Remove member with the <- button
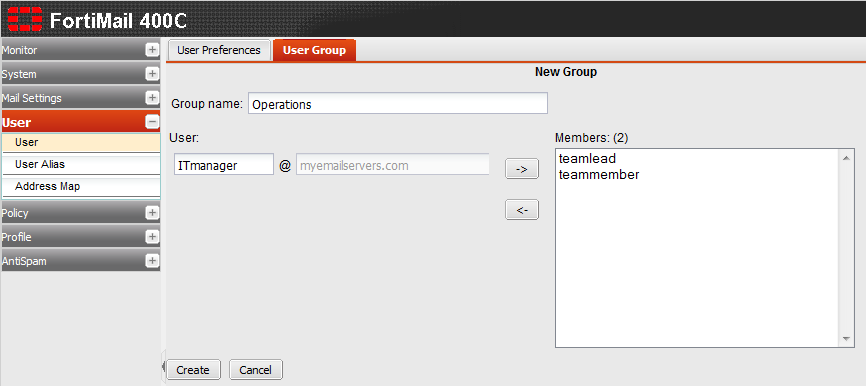This screenshot has height=386, width=866. (x=522, y=210)
